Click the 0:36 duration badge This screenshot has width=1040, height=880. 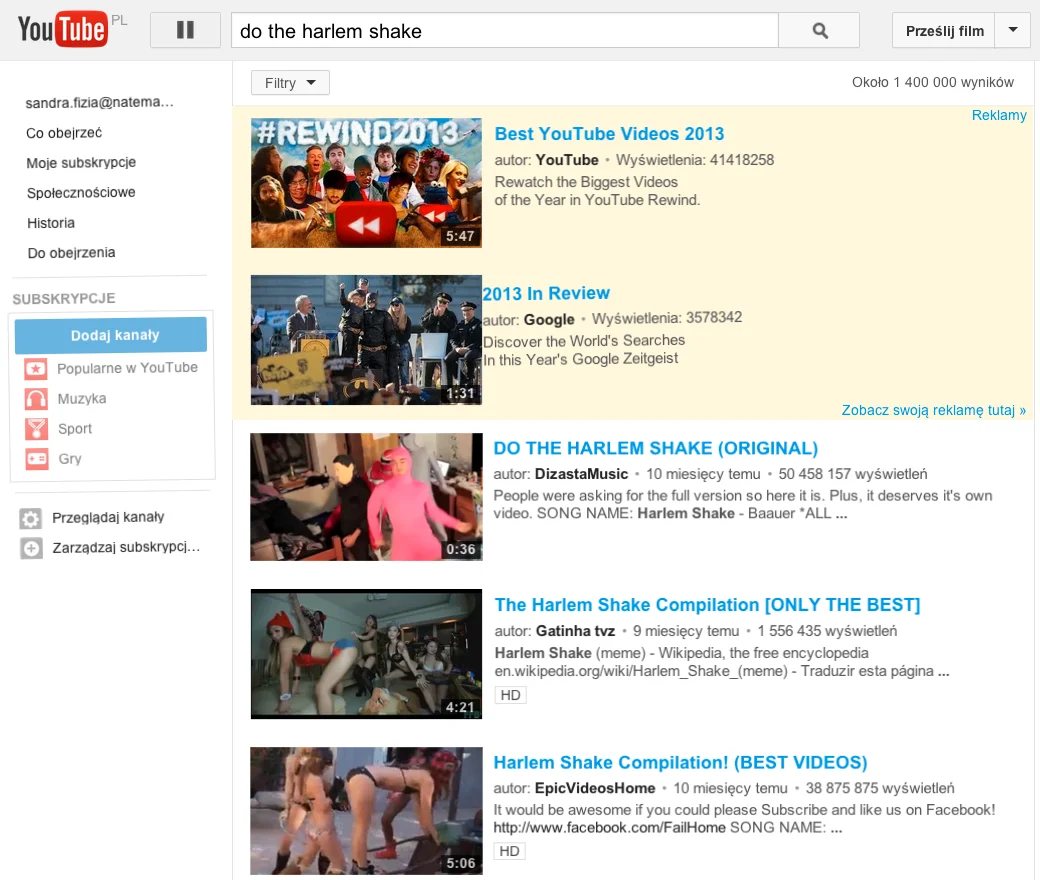pyautogui.click(x=460, y=549)
